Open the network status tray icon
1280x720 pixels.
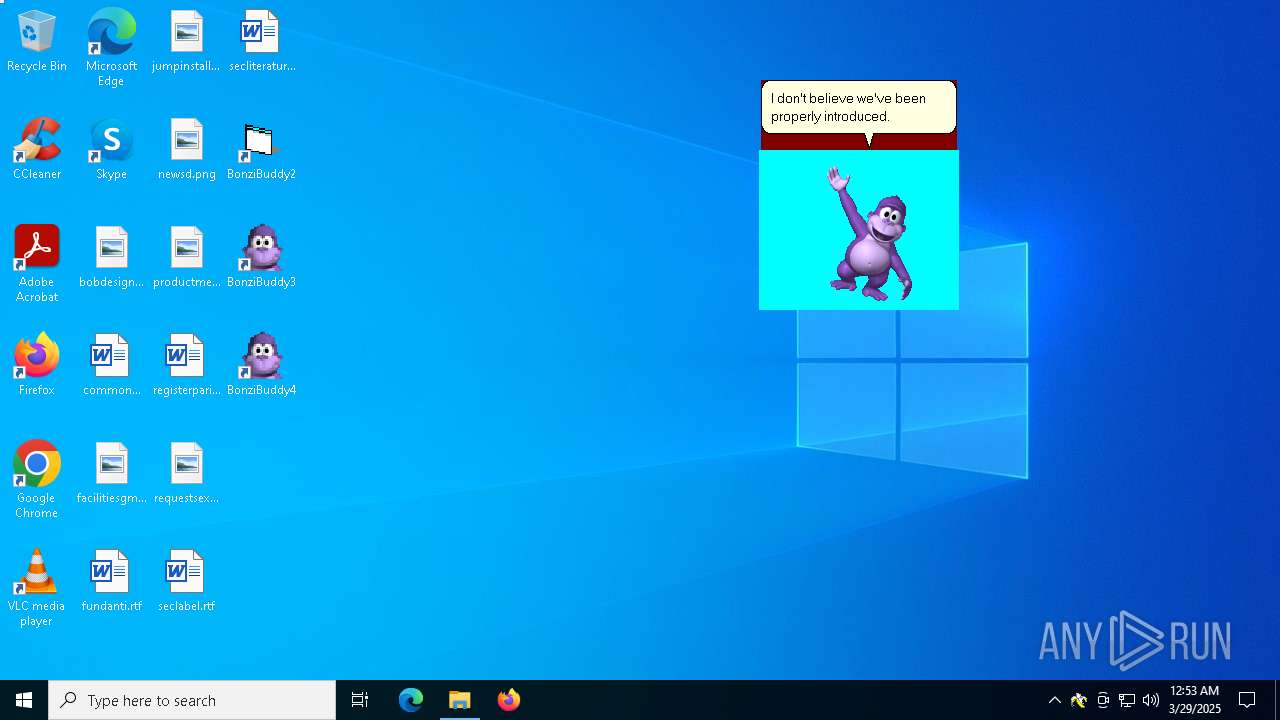coord(1127,700)
